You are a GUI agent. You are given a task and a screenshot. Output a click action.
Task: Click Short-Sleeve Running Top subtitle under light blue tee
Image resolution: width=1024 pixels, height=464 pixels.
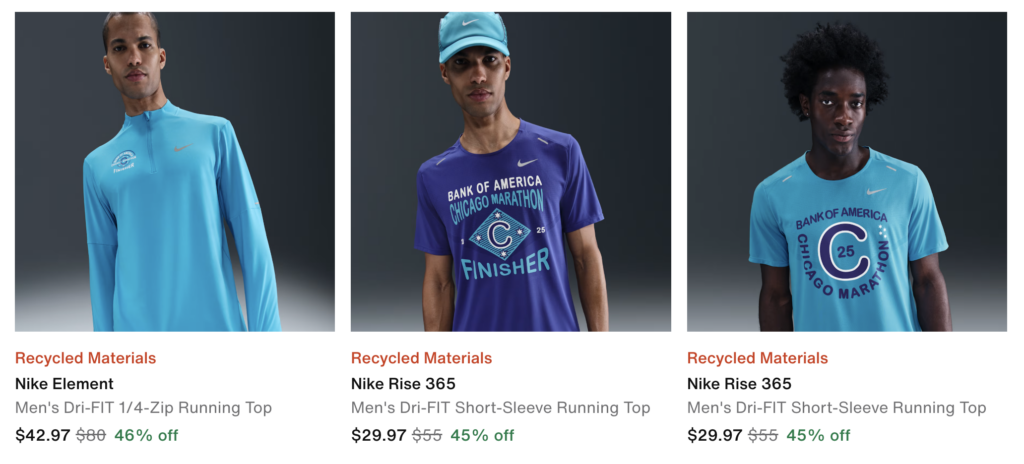click(836, 408)
